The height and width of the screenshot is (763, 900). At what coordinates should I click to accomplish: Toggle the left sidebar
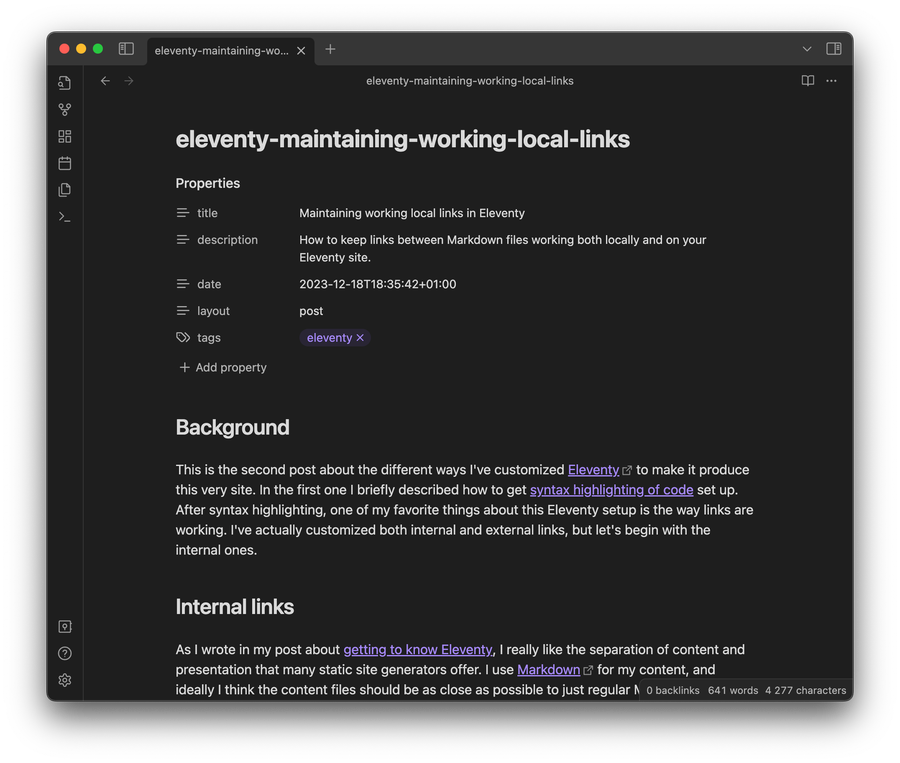pyautogui.click(x=126, y=49)
